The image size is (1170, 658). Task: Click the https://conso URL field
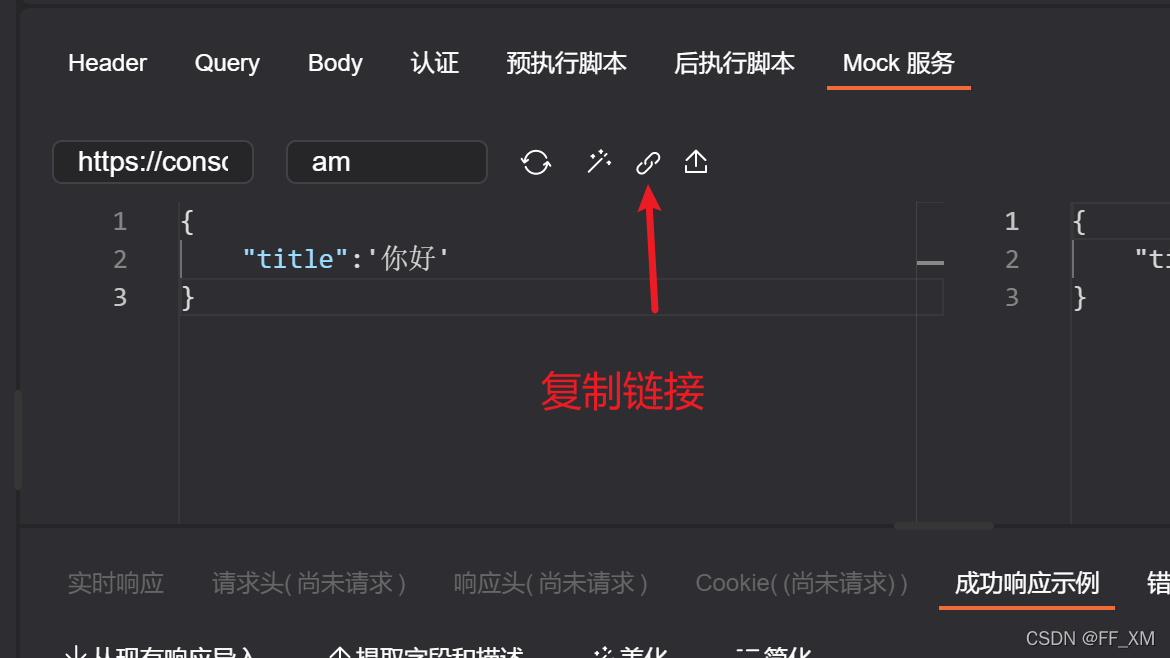153,162
